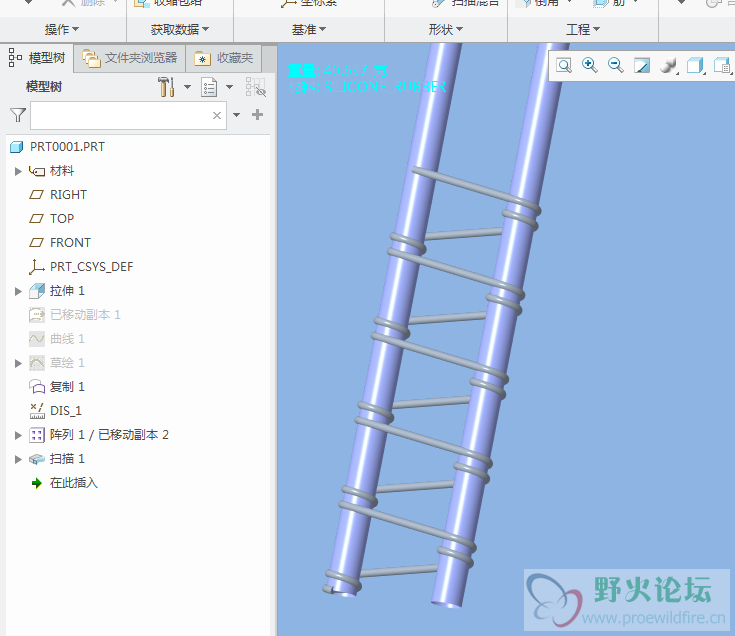Open the tree columns display icon

209,87
